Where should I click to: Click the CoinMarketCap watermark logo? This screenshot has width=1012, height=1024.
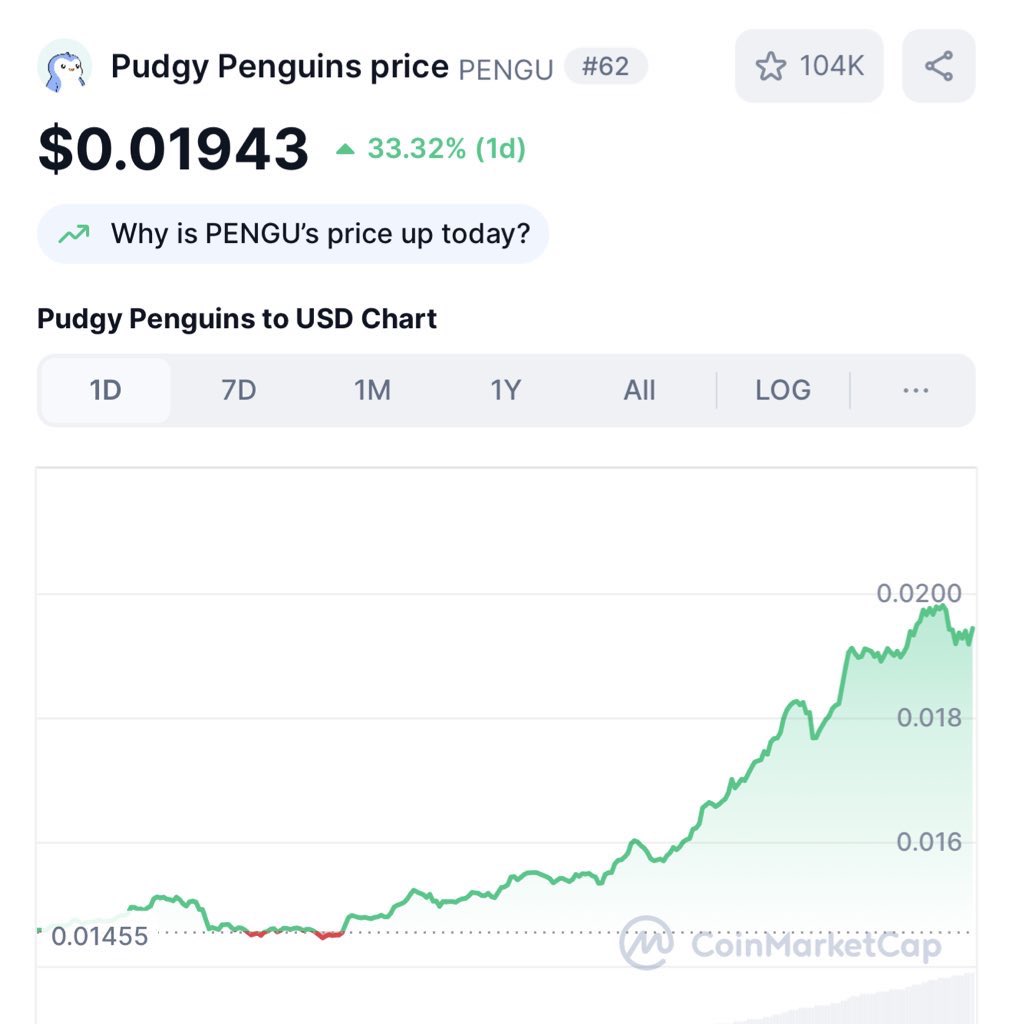click(x=780, y=943)
